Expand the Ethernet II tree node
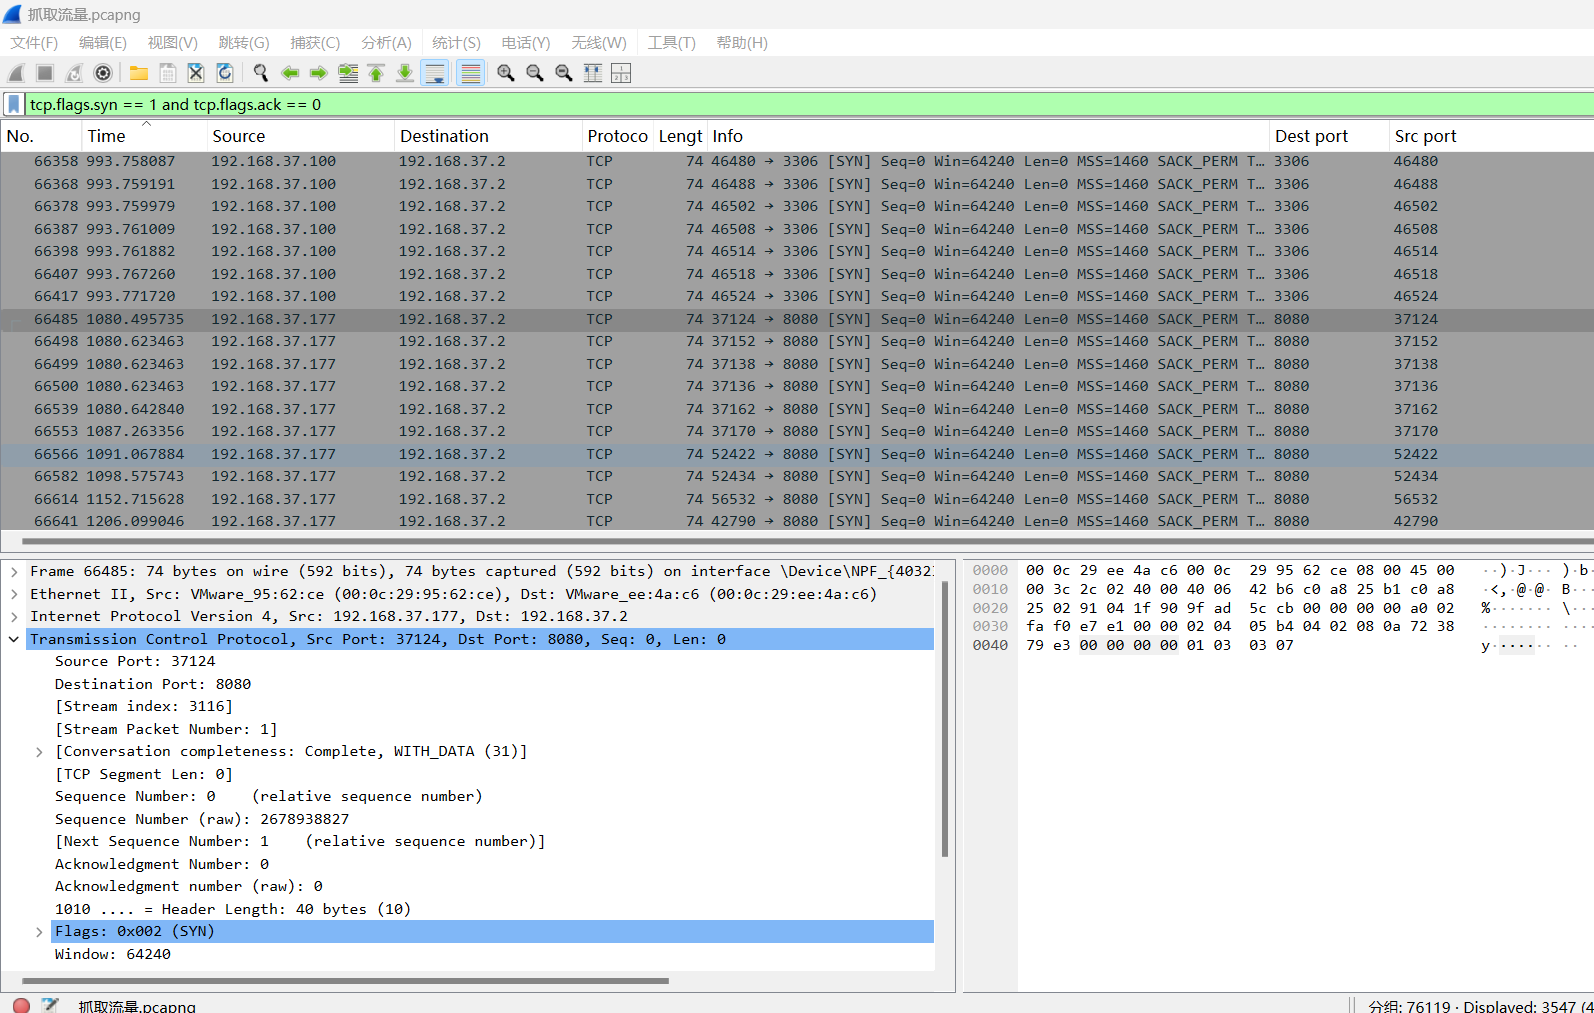Screen dimensions: 1594x1013 (14, 594)
